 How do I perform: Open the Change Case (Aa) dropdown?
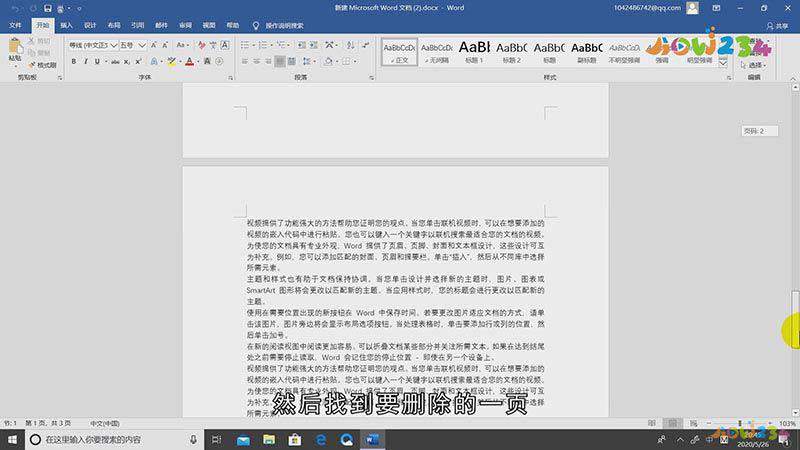182,45
